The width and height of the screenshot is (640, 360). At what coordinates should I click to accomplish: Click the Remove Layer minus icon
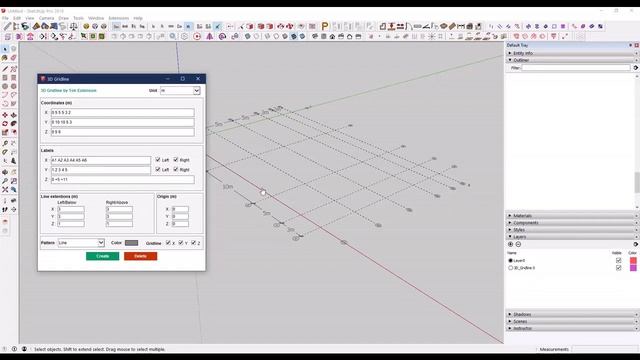[x=518, y=244]
